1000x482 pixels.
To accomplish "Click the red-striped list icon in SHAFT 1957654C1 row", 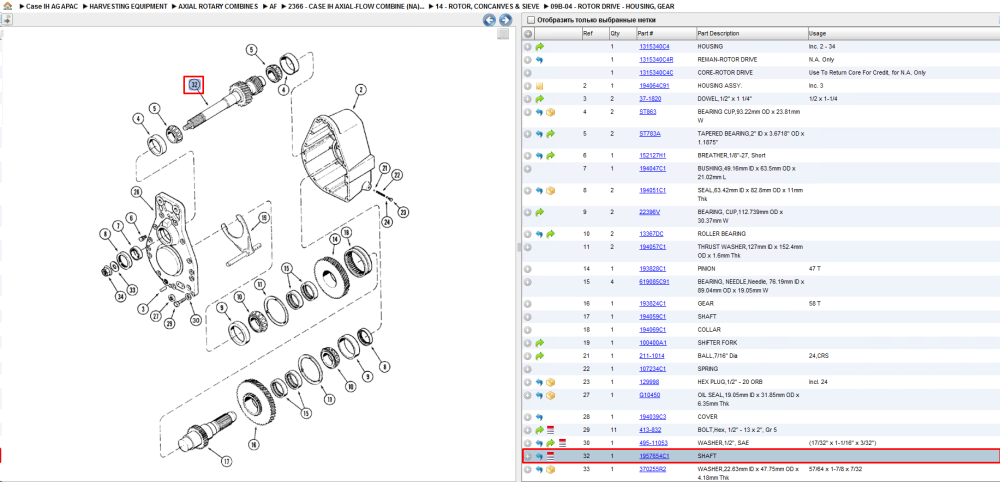I will click(x=551, y=456).
